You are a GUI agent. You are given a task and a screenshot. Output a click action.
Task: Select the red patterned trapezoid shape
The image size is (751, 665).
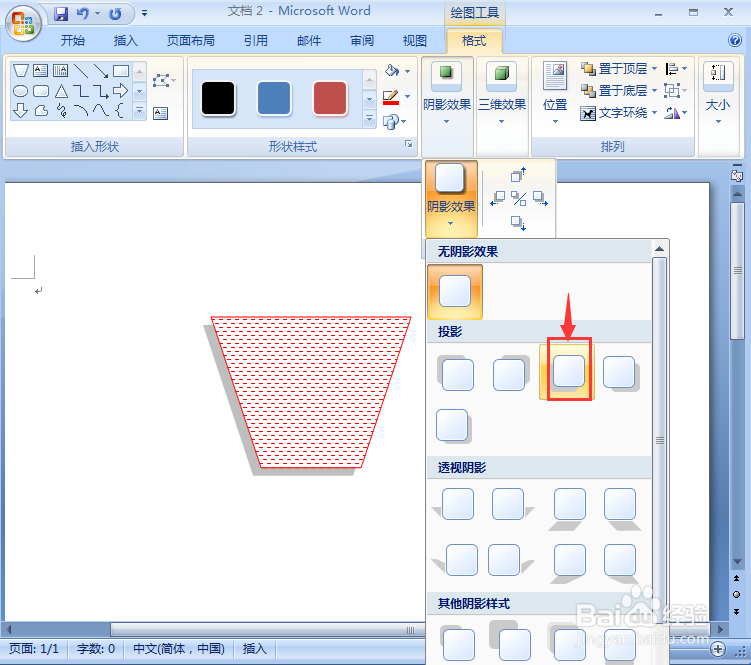pos(310,391)
